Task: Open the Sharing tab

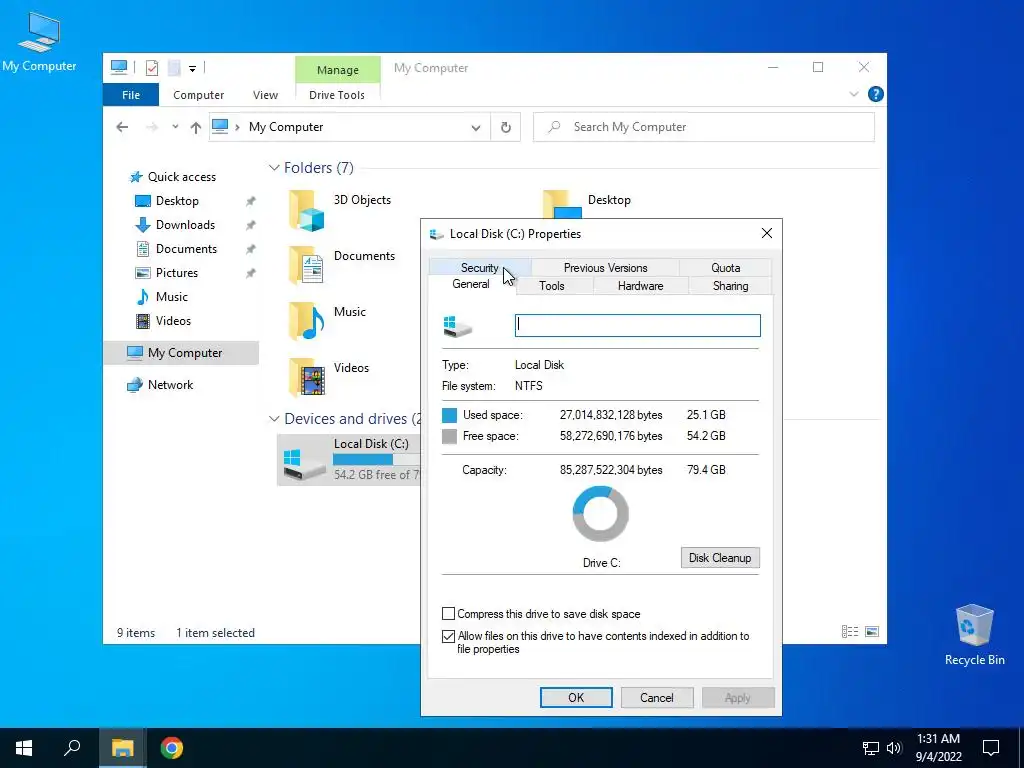Action: [730, 286]
